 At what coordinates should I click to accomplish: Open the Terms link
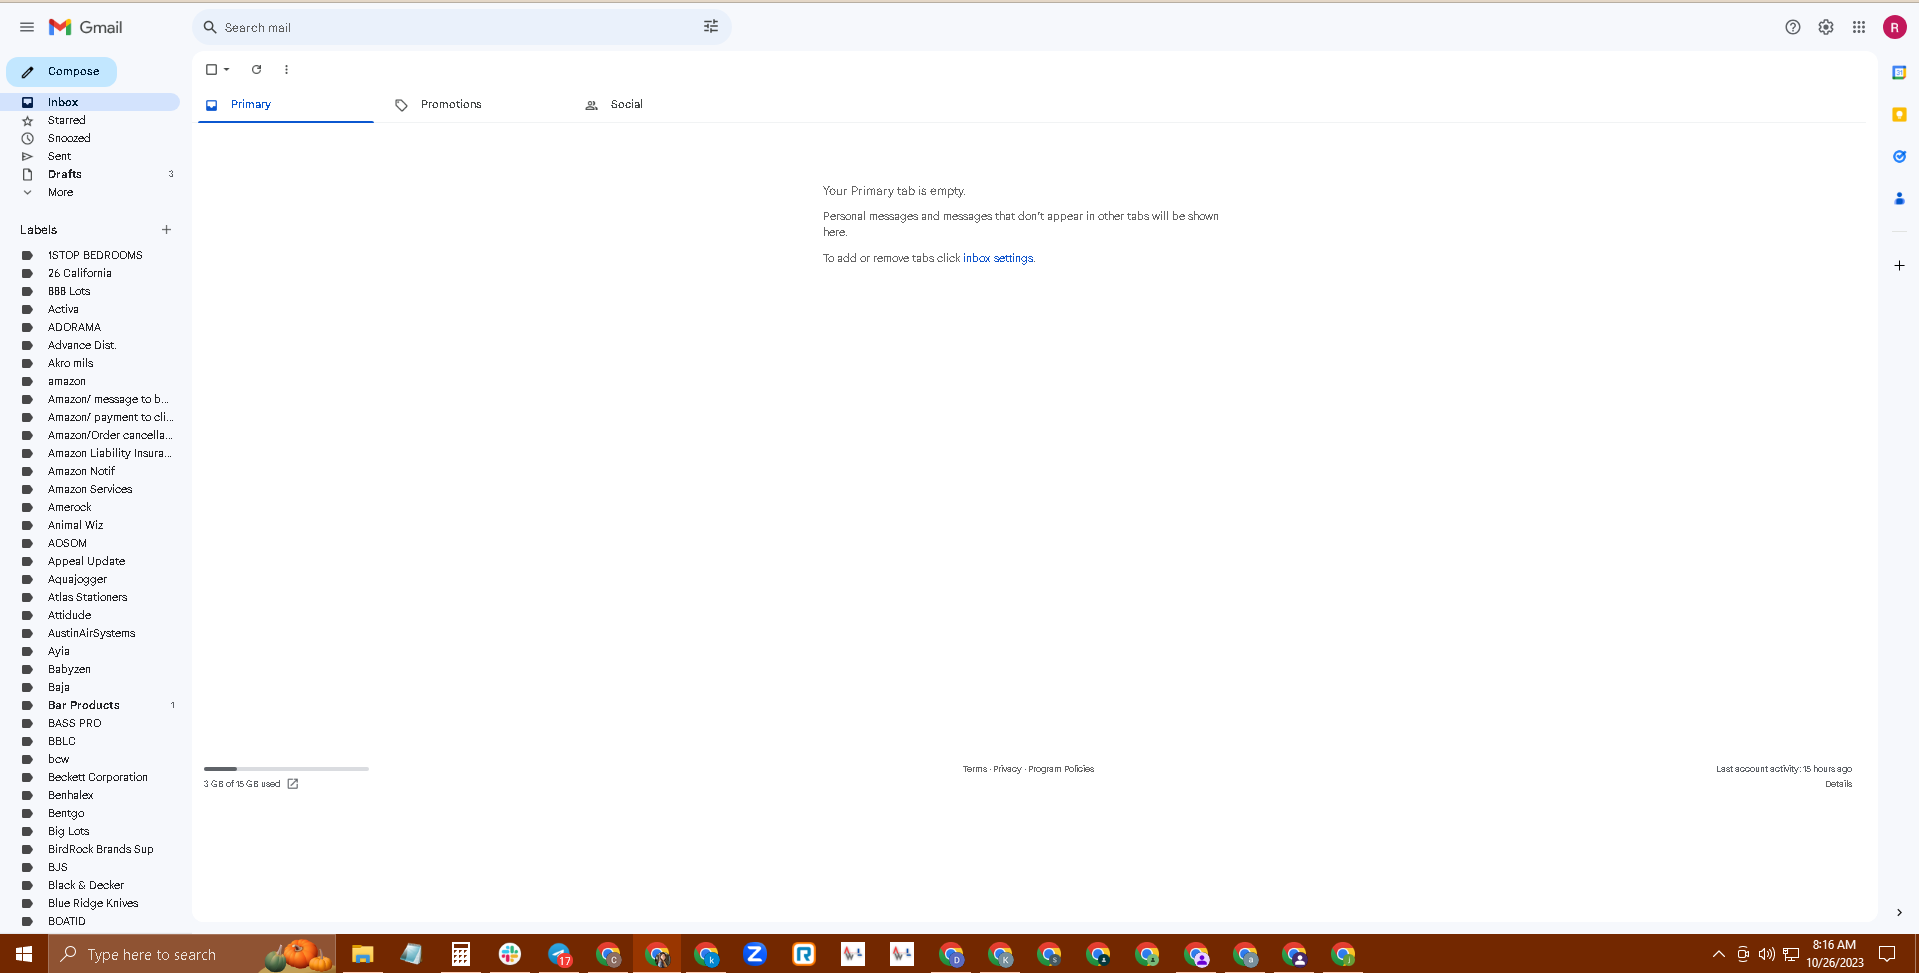pos(974,769)
